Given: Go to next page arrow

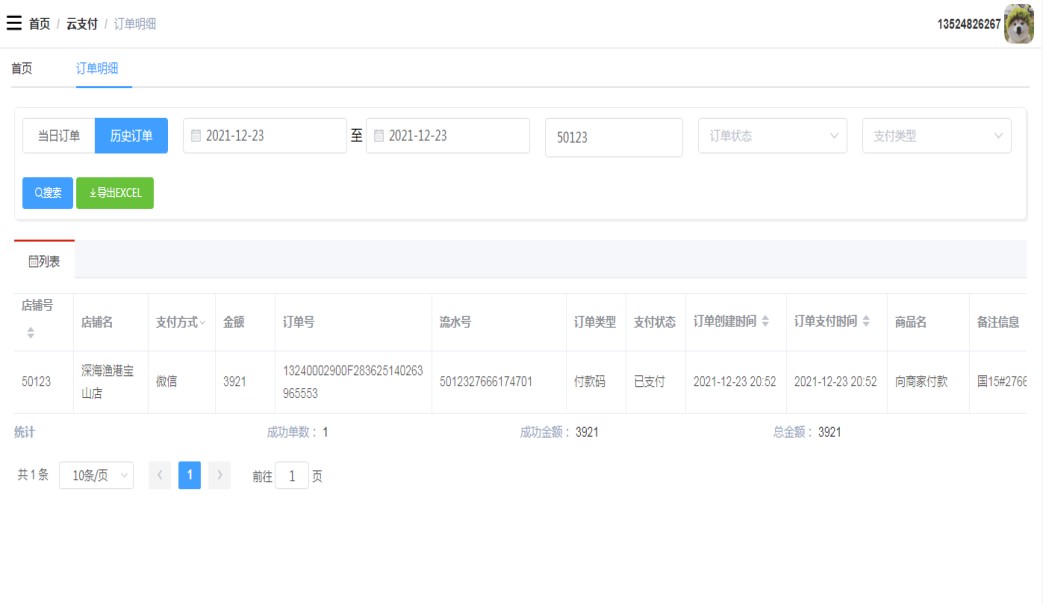Looking at the screenshot, I should pyautogui.click(x=220, y=476).
